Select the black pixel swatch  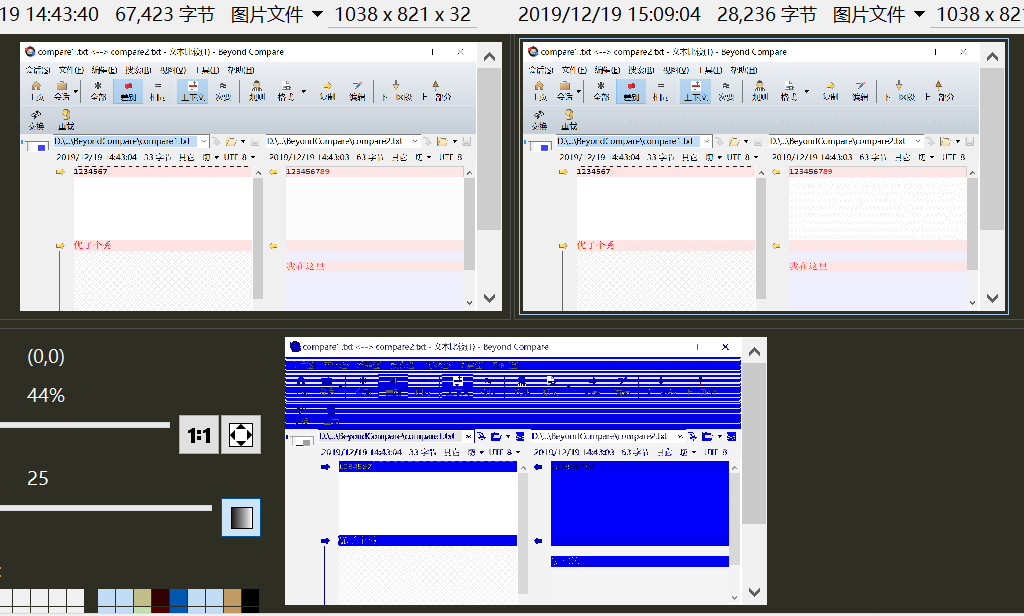click(x=250, y=598)
